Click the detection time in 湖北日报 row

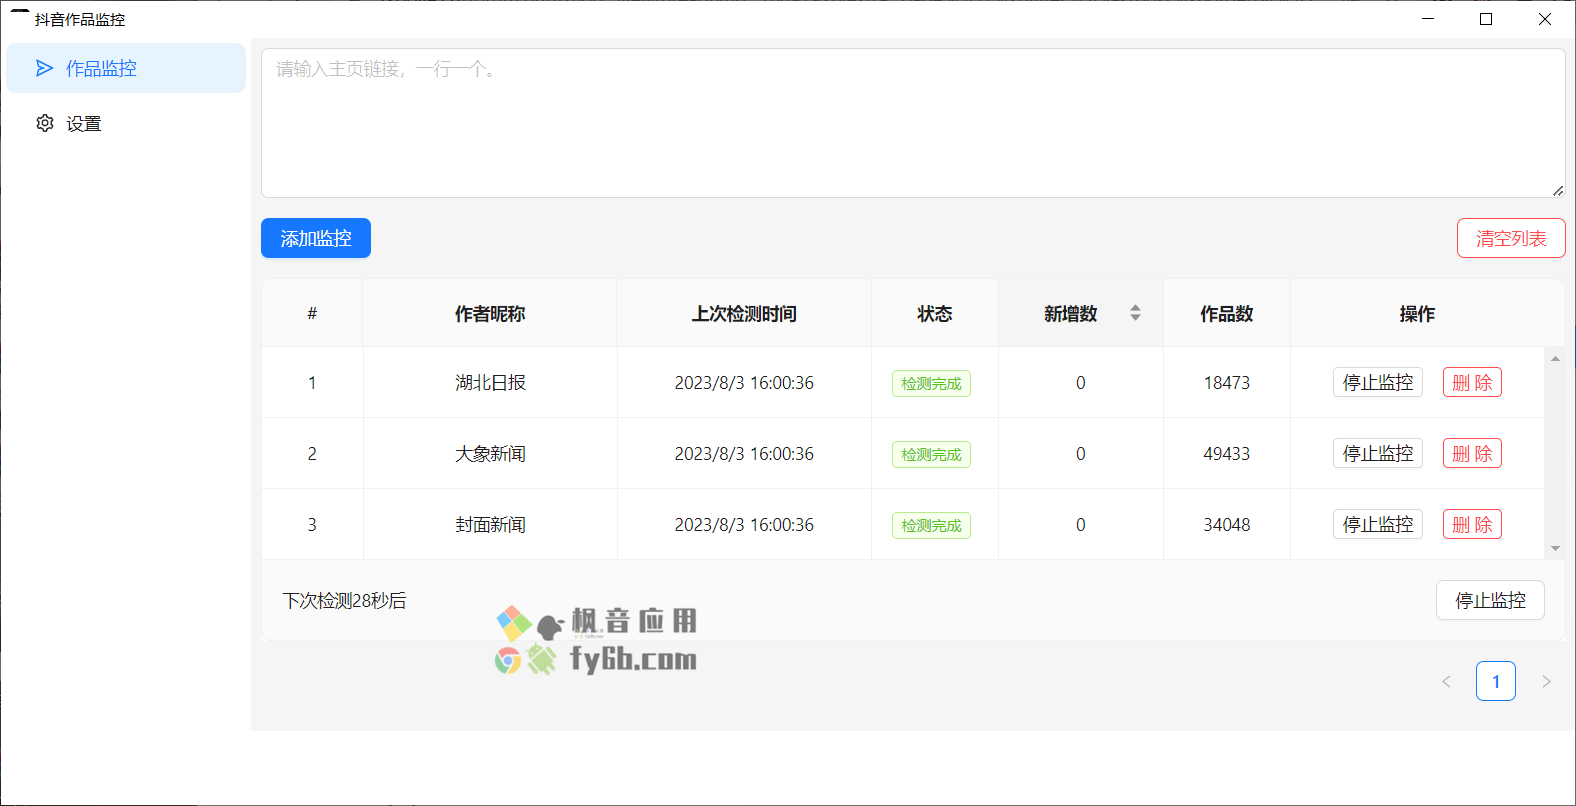(744, 383)
